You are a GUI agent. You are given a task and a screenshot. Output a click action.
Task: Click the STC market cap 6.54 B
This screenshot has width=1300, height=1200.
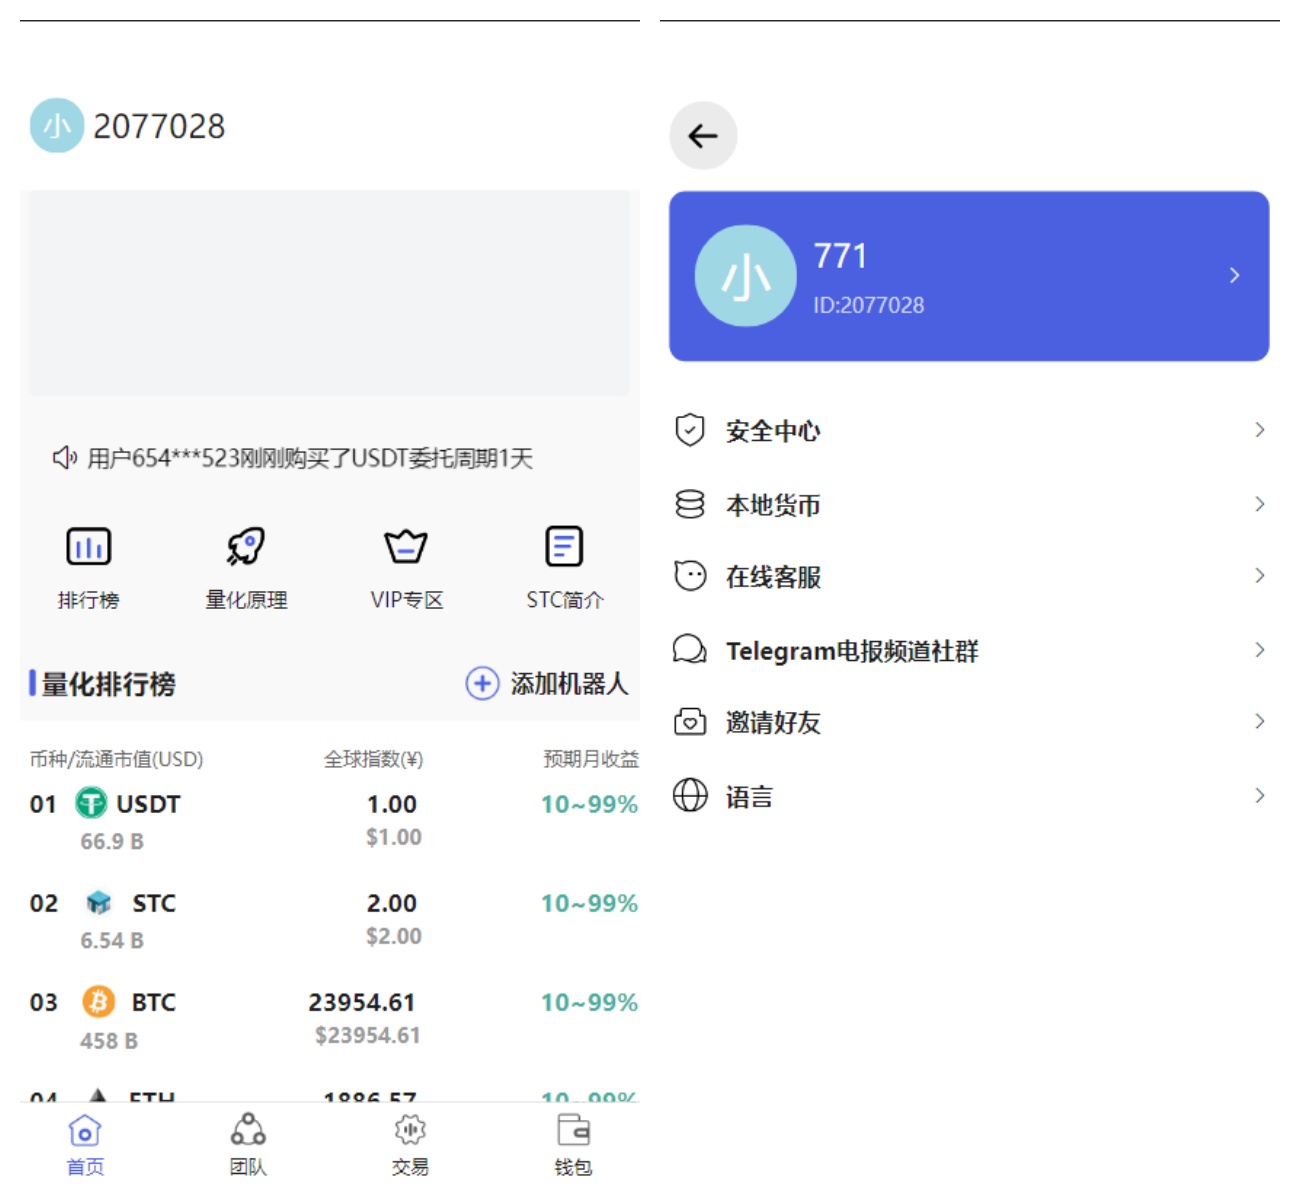coord(112,940)
